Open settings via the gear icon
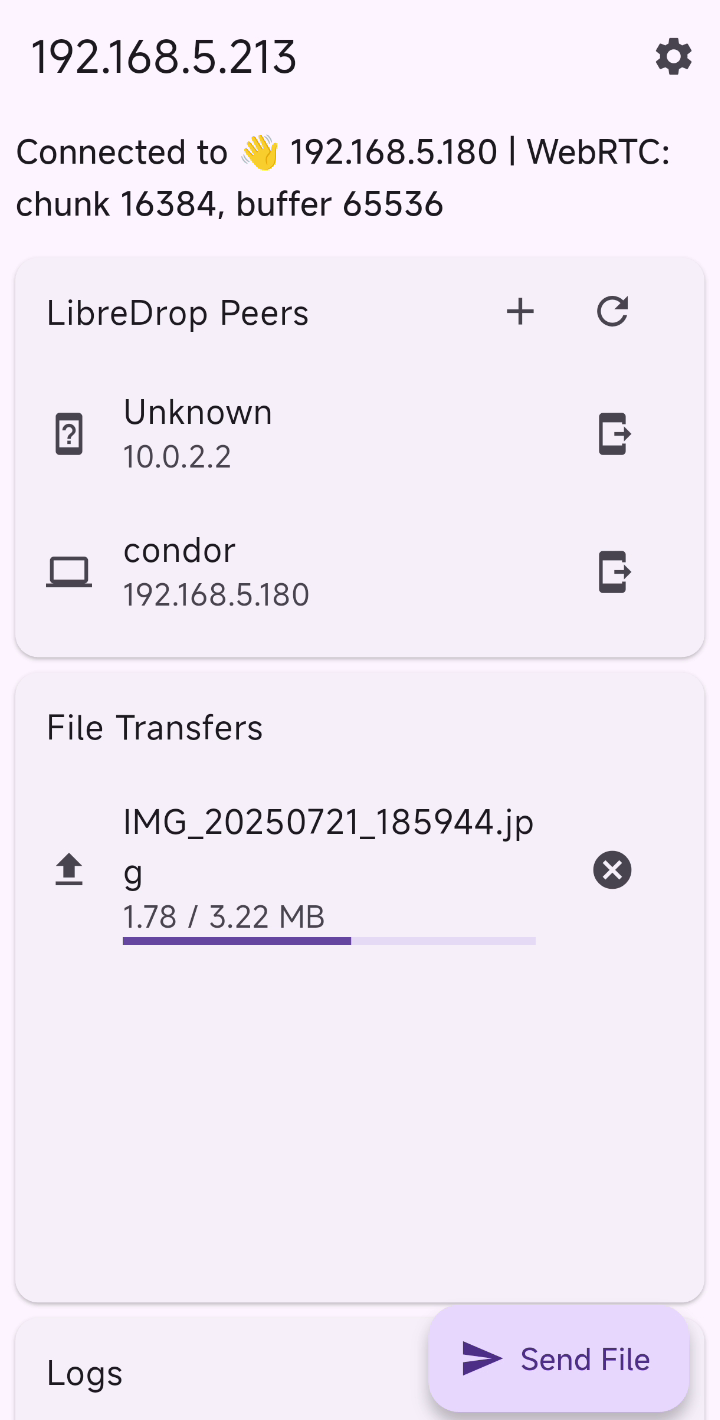 point(673,57)
